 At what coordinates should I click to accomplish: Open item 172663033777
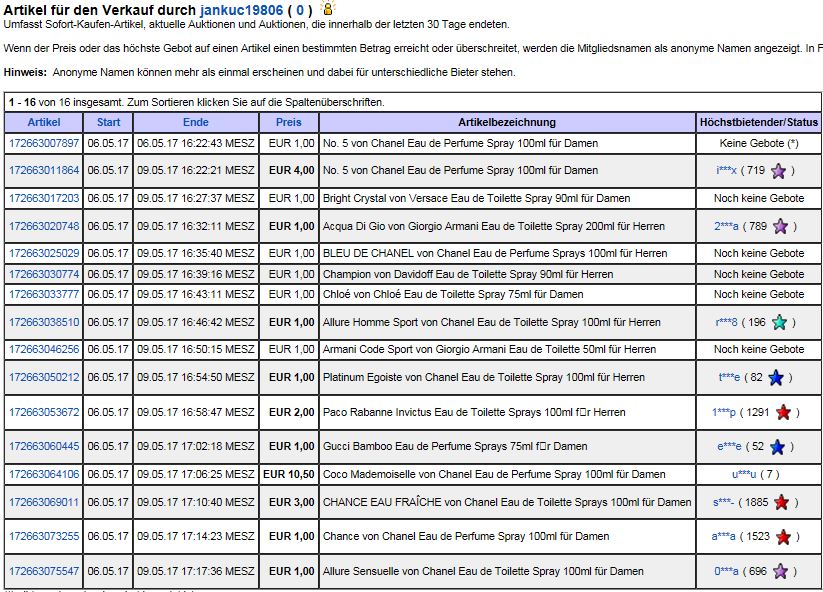pyautogui.click(x=44, y=294)
